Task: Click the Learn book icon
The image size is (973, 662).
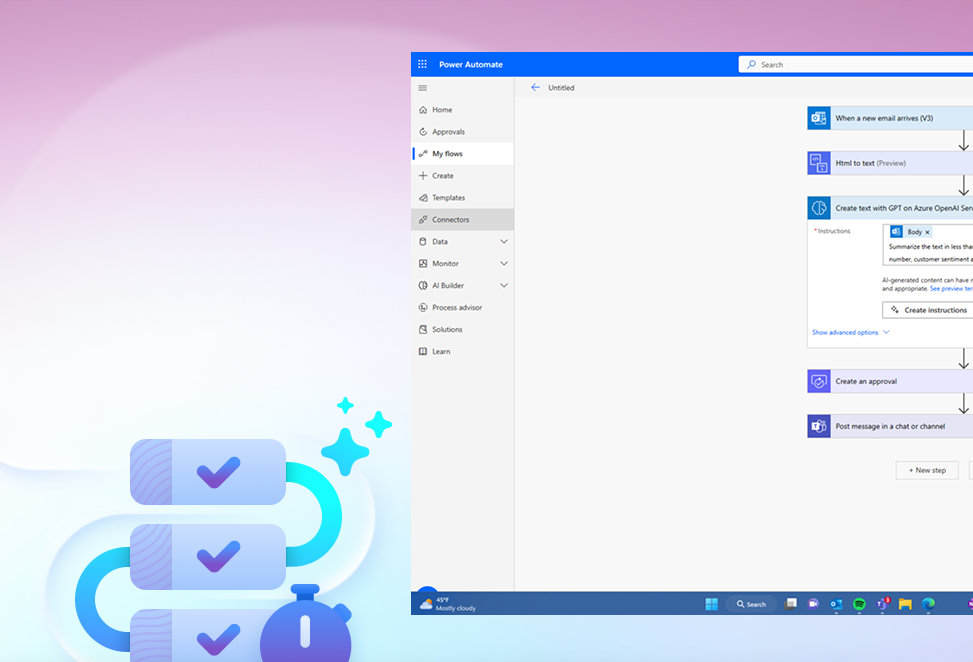Action: pos(423,351)
